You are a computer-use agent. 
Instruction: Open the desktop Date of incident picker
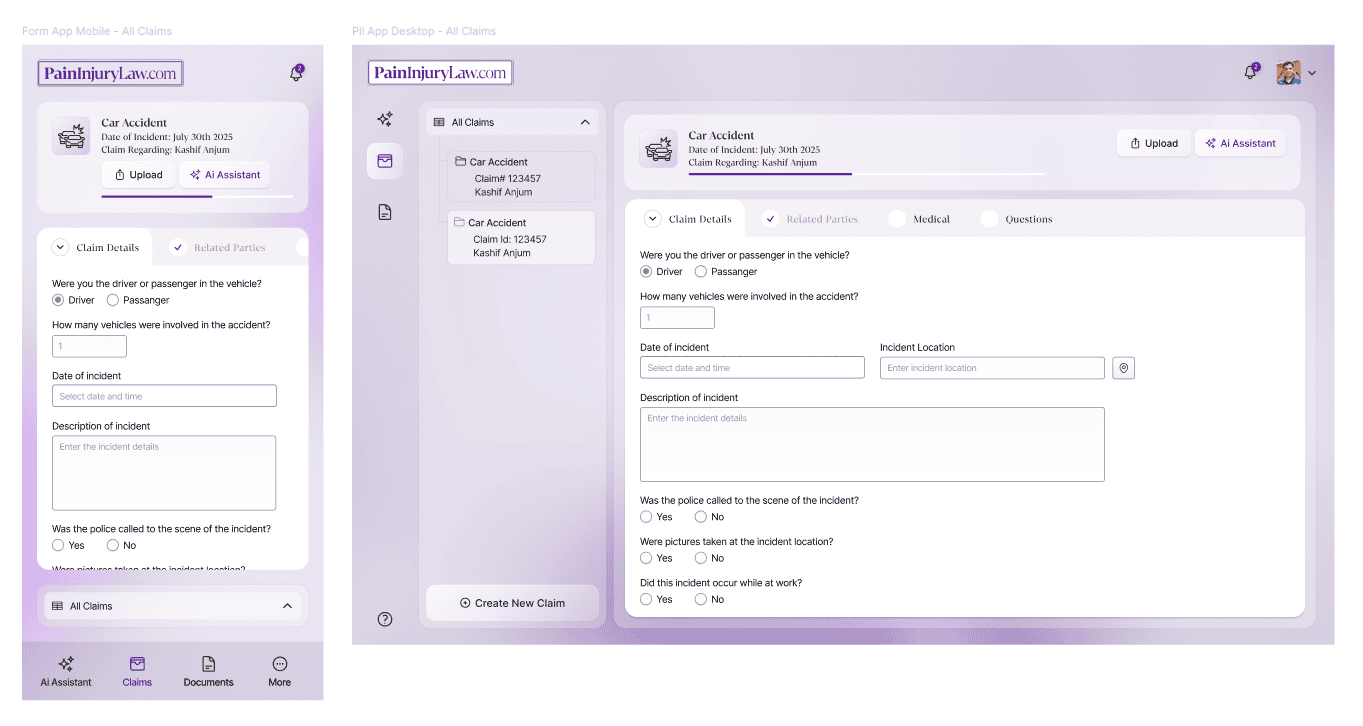[x=752, y=368]
